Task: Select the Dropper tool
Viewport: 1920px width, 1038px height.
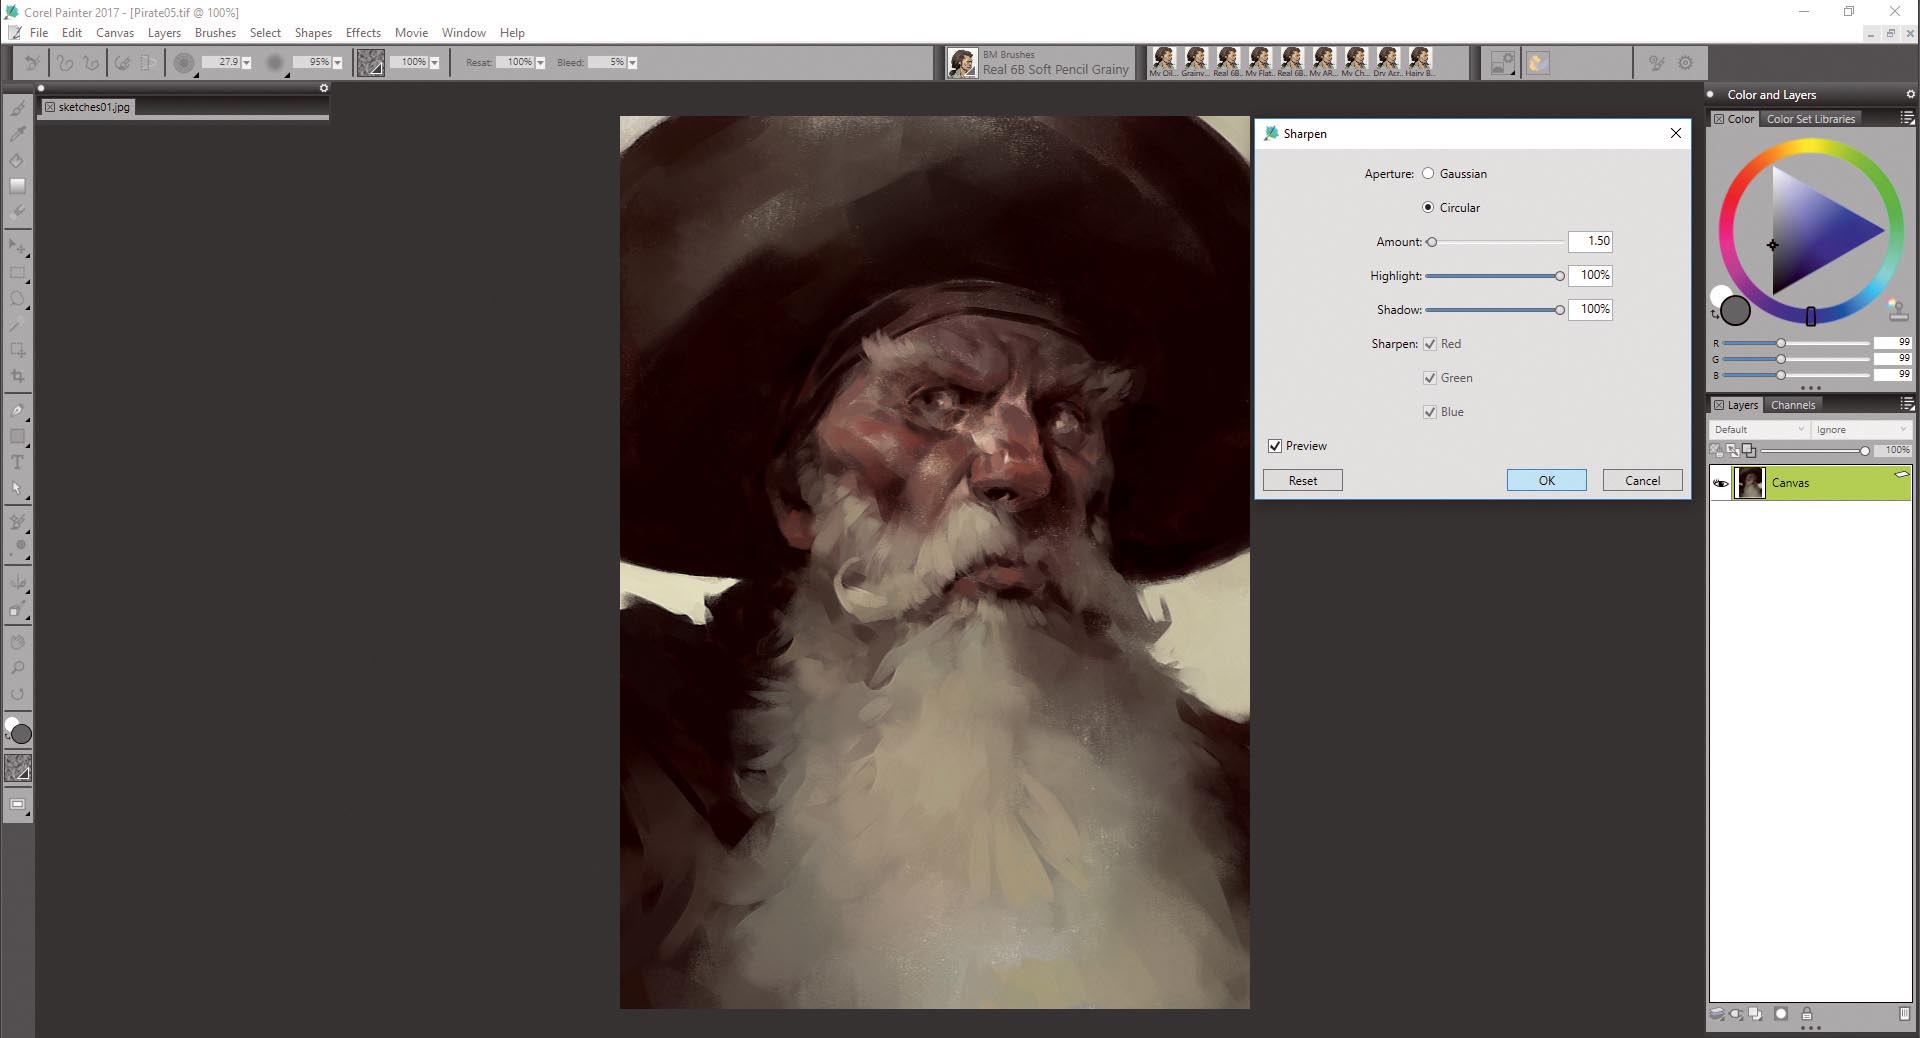Action: [x=17, y=134]
